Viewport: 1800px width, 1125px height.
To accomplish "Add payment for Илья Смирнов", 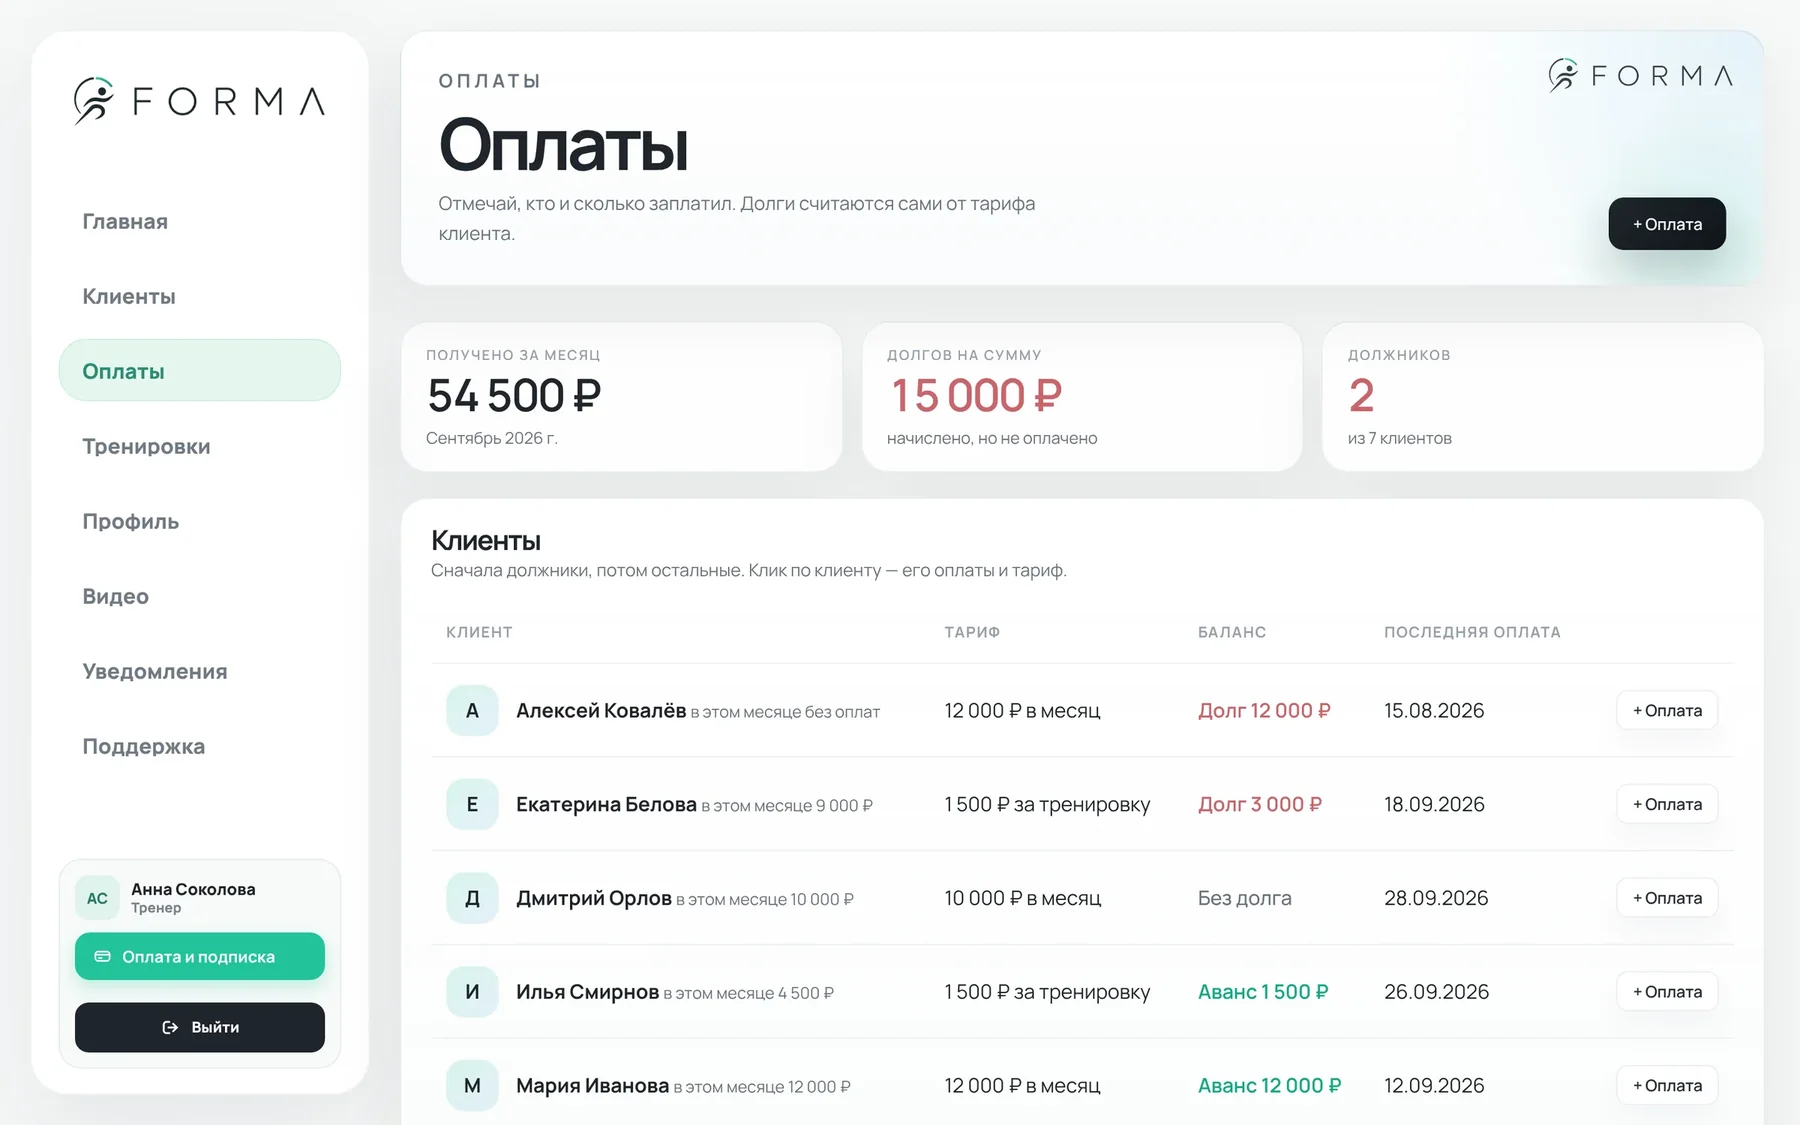I will (1667, 992).
